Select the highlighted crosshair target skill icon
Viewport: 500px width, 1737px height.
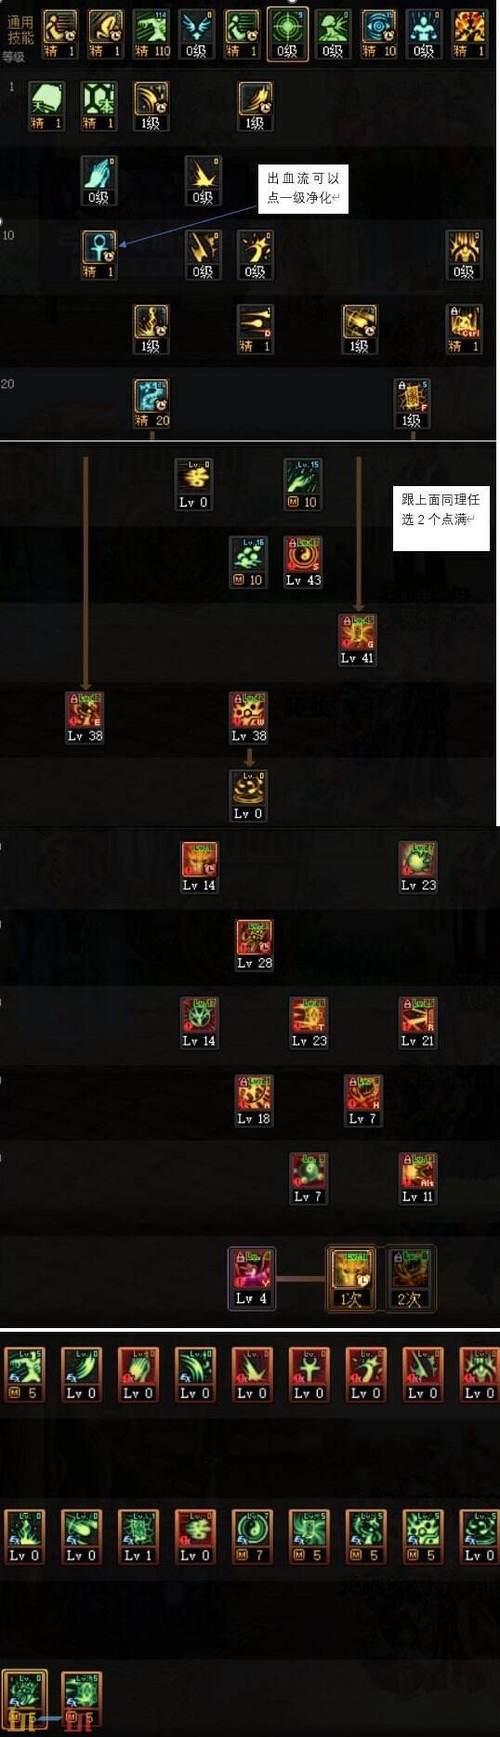tap(287, 34)
